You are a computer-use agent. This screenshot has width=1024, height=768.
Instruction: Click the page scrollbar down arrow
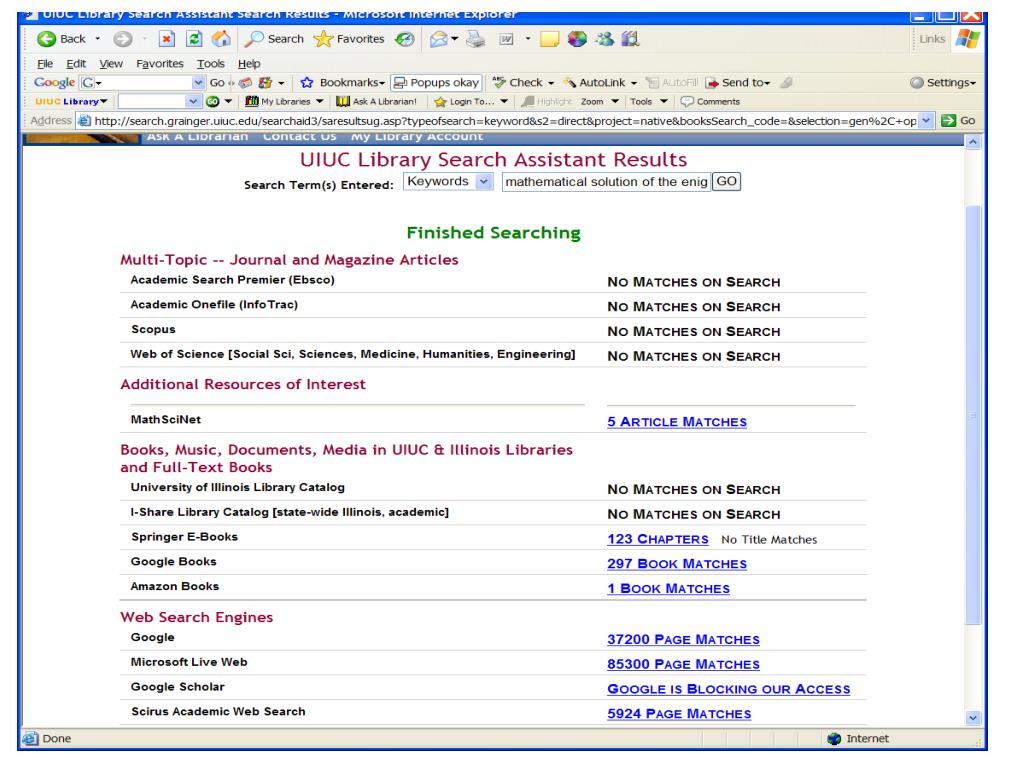(x=972, y=718)
